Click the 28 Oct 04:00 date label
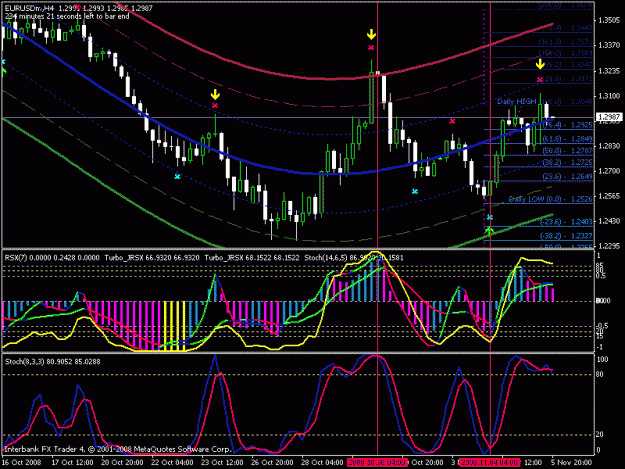Image resolution: width=625 pixels, height=469 pixels. coord(322,463)
